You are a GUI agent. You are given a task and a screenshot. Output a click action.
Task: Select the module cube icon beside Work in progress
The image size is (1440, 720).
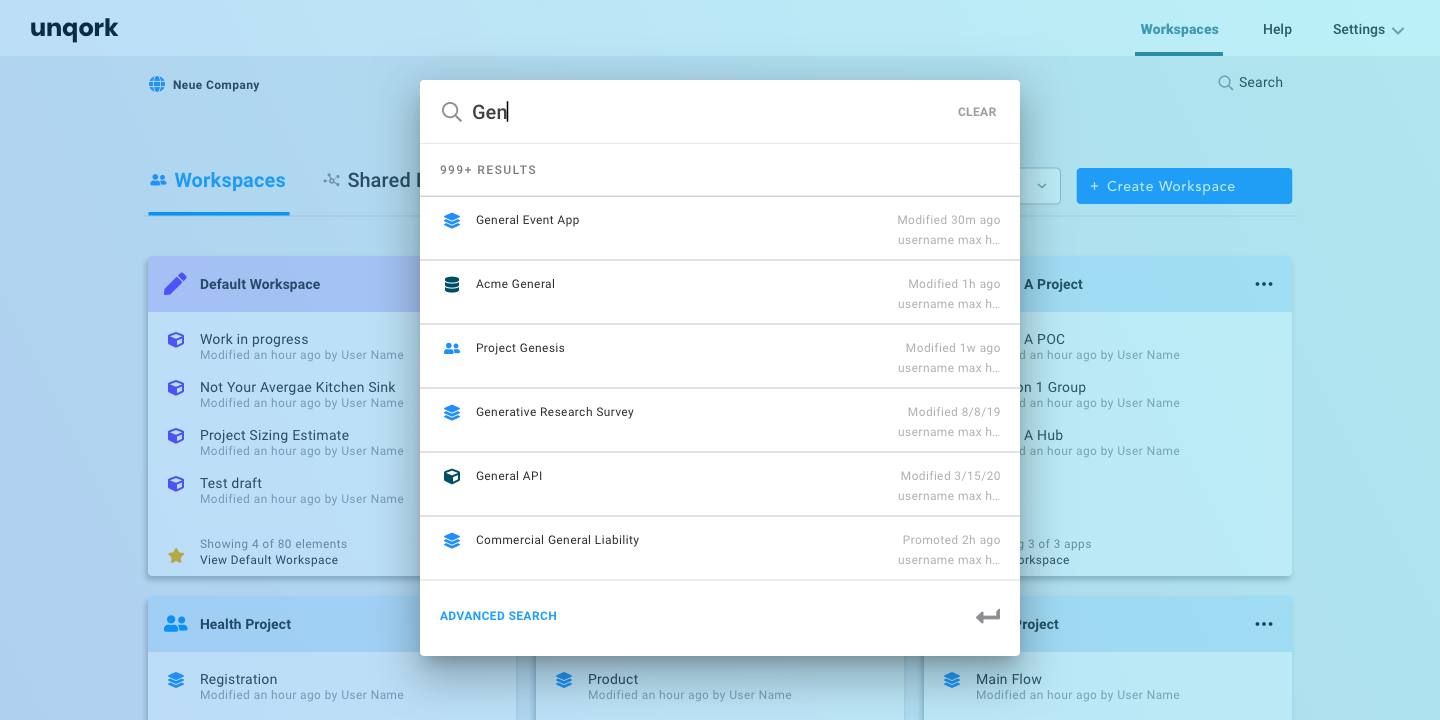(175, 340)
